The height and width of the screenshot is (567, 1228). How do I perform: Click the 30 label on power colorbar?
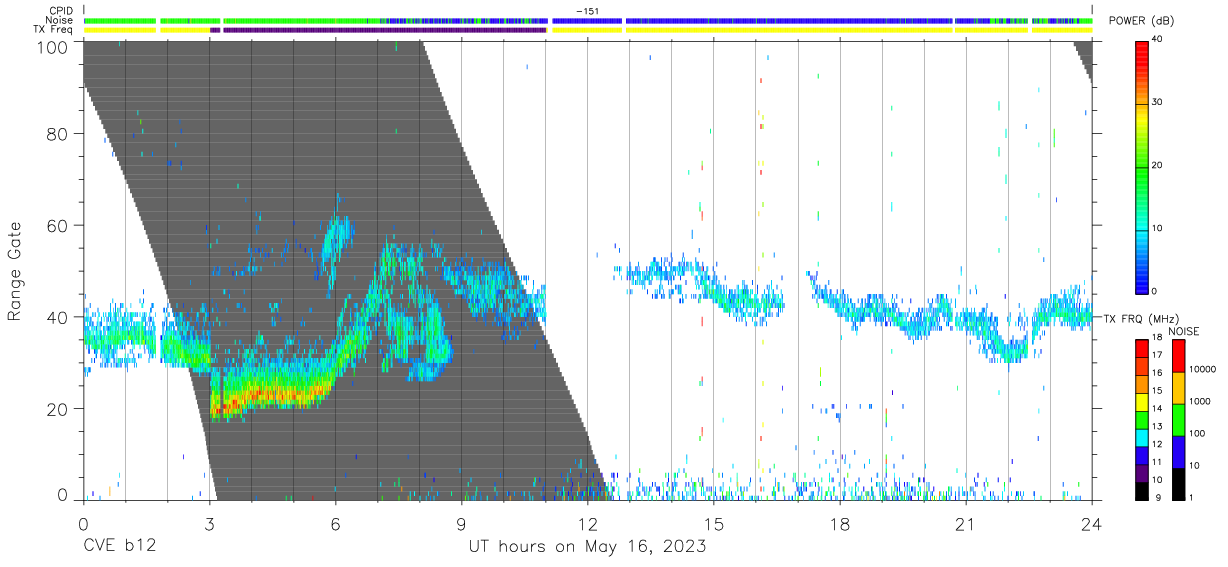click(x=1158, y=102)
